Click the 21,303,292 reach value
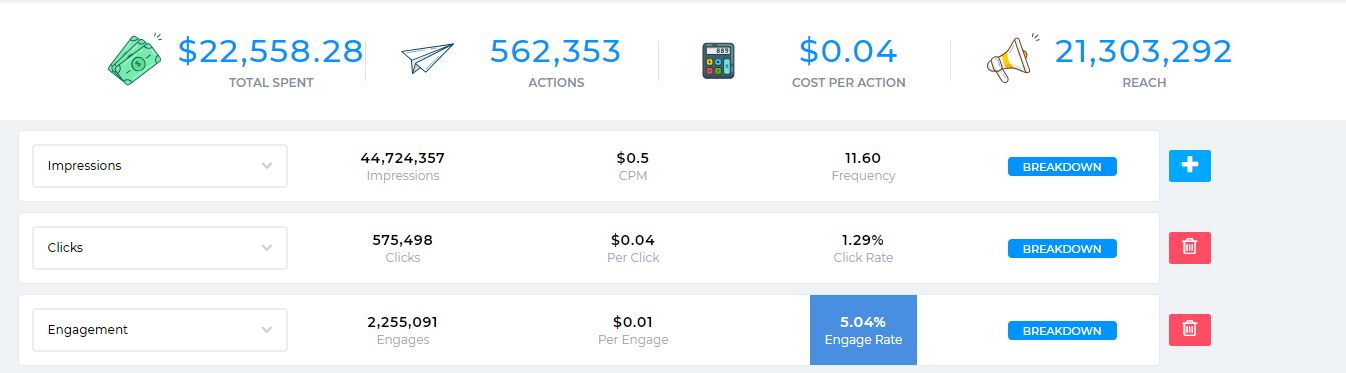The image size is (1346, 373). [1143, 51]
